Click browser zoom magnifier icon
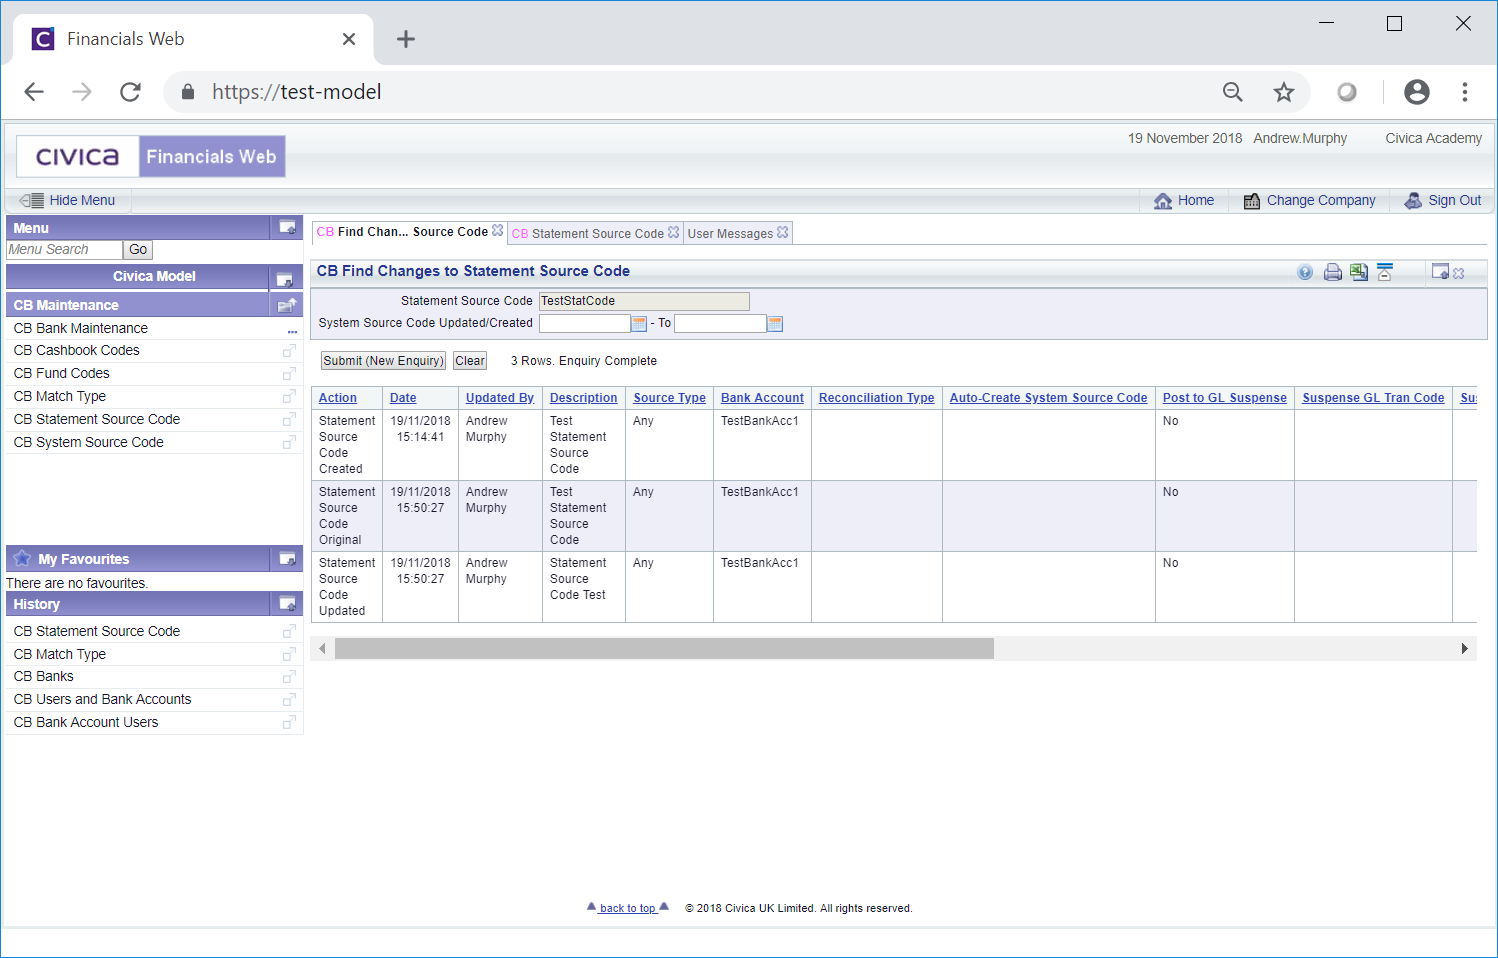This screenshot has height=958, width=1498. pyautogui.click(x=1233, y=92)
